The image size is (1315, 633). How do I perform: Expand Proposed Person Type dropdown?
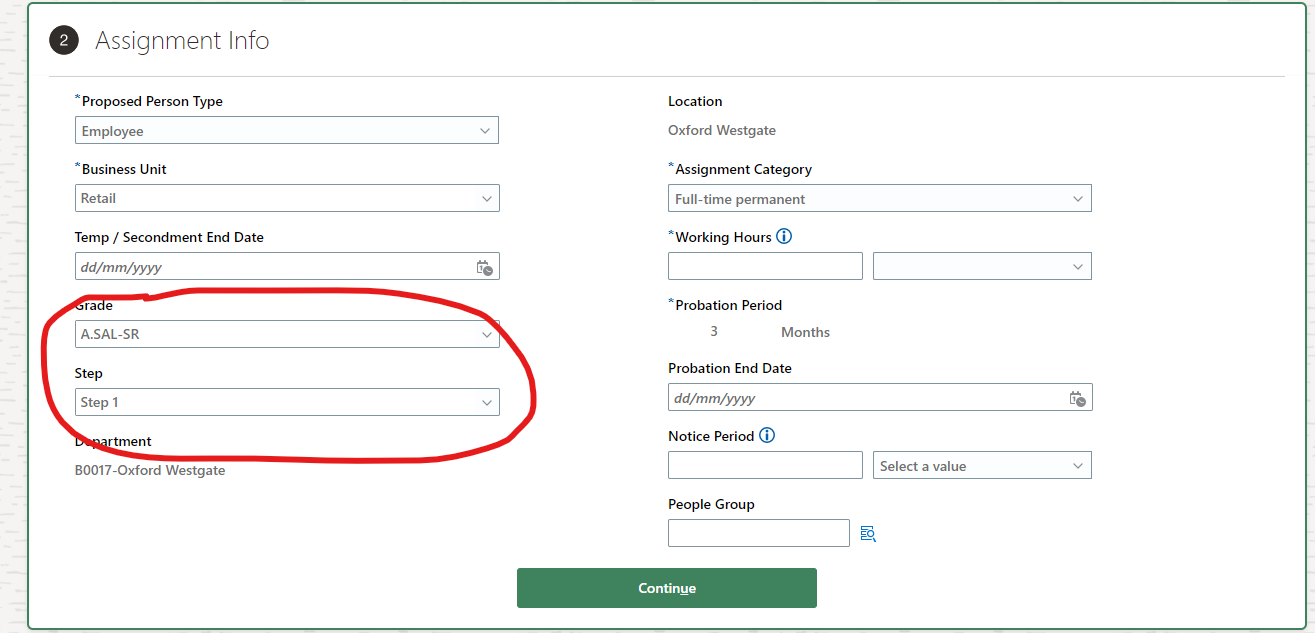pyautogui.click(x=287, y=131)
